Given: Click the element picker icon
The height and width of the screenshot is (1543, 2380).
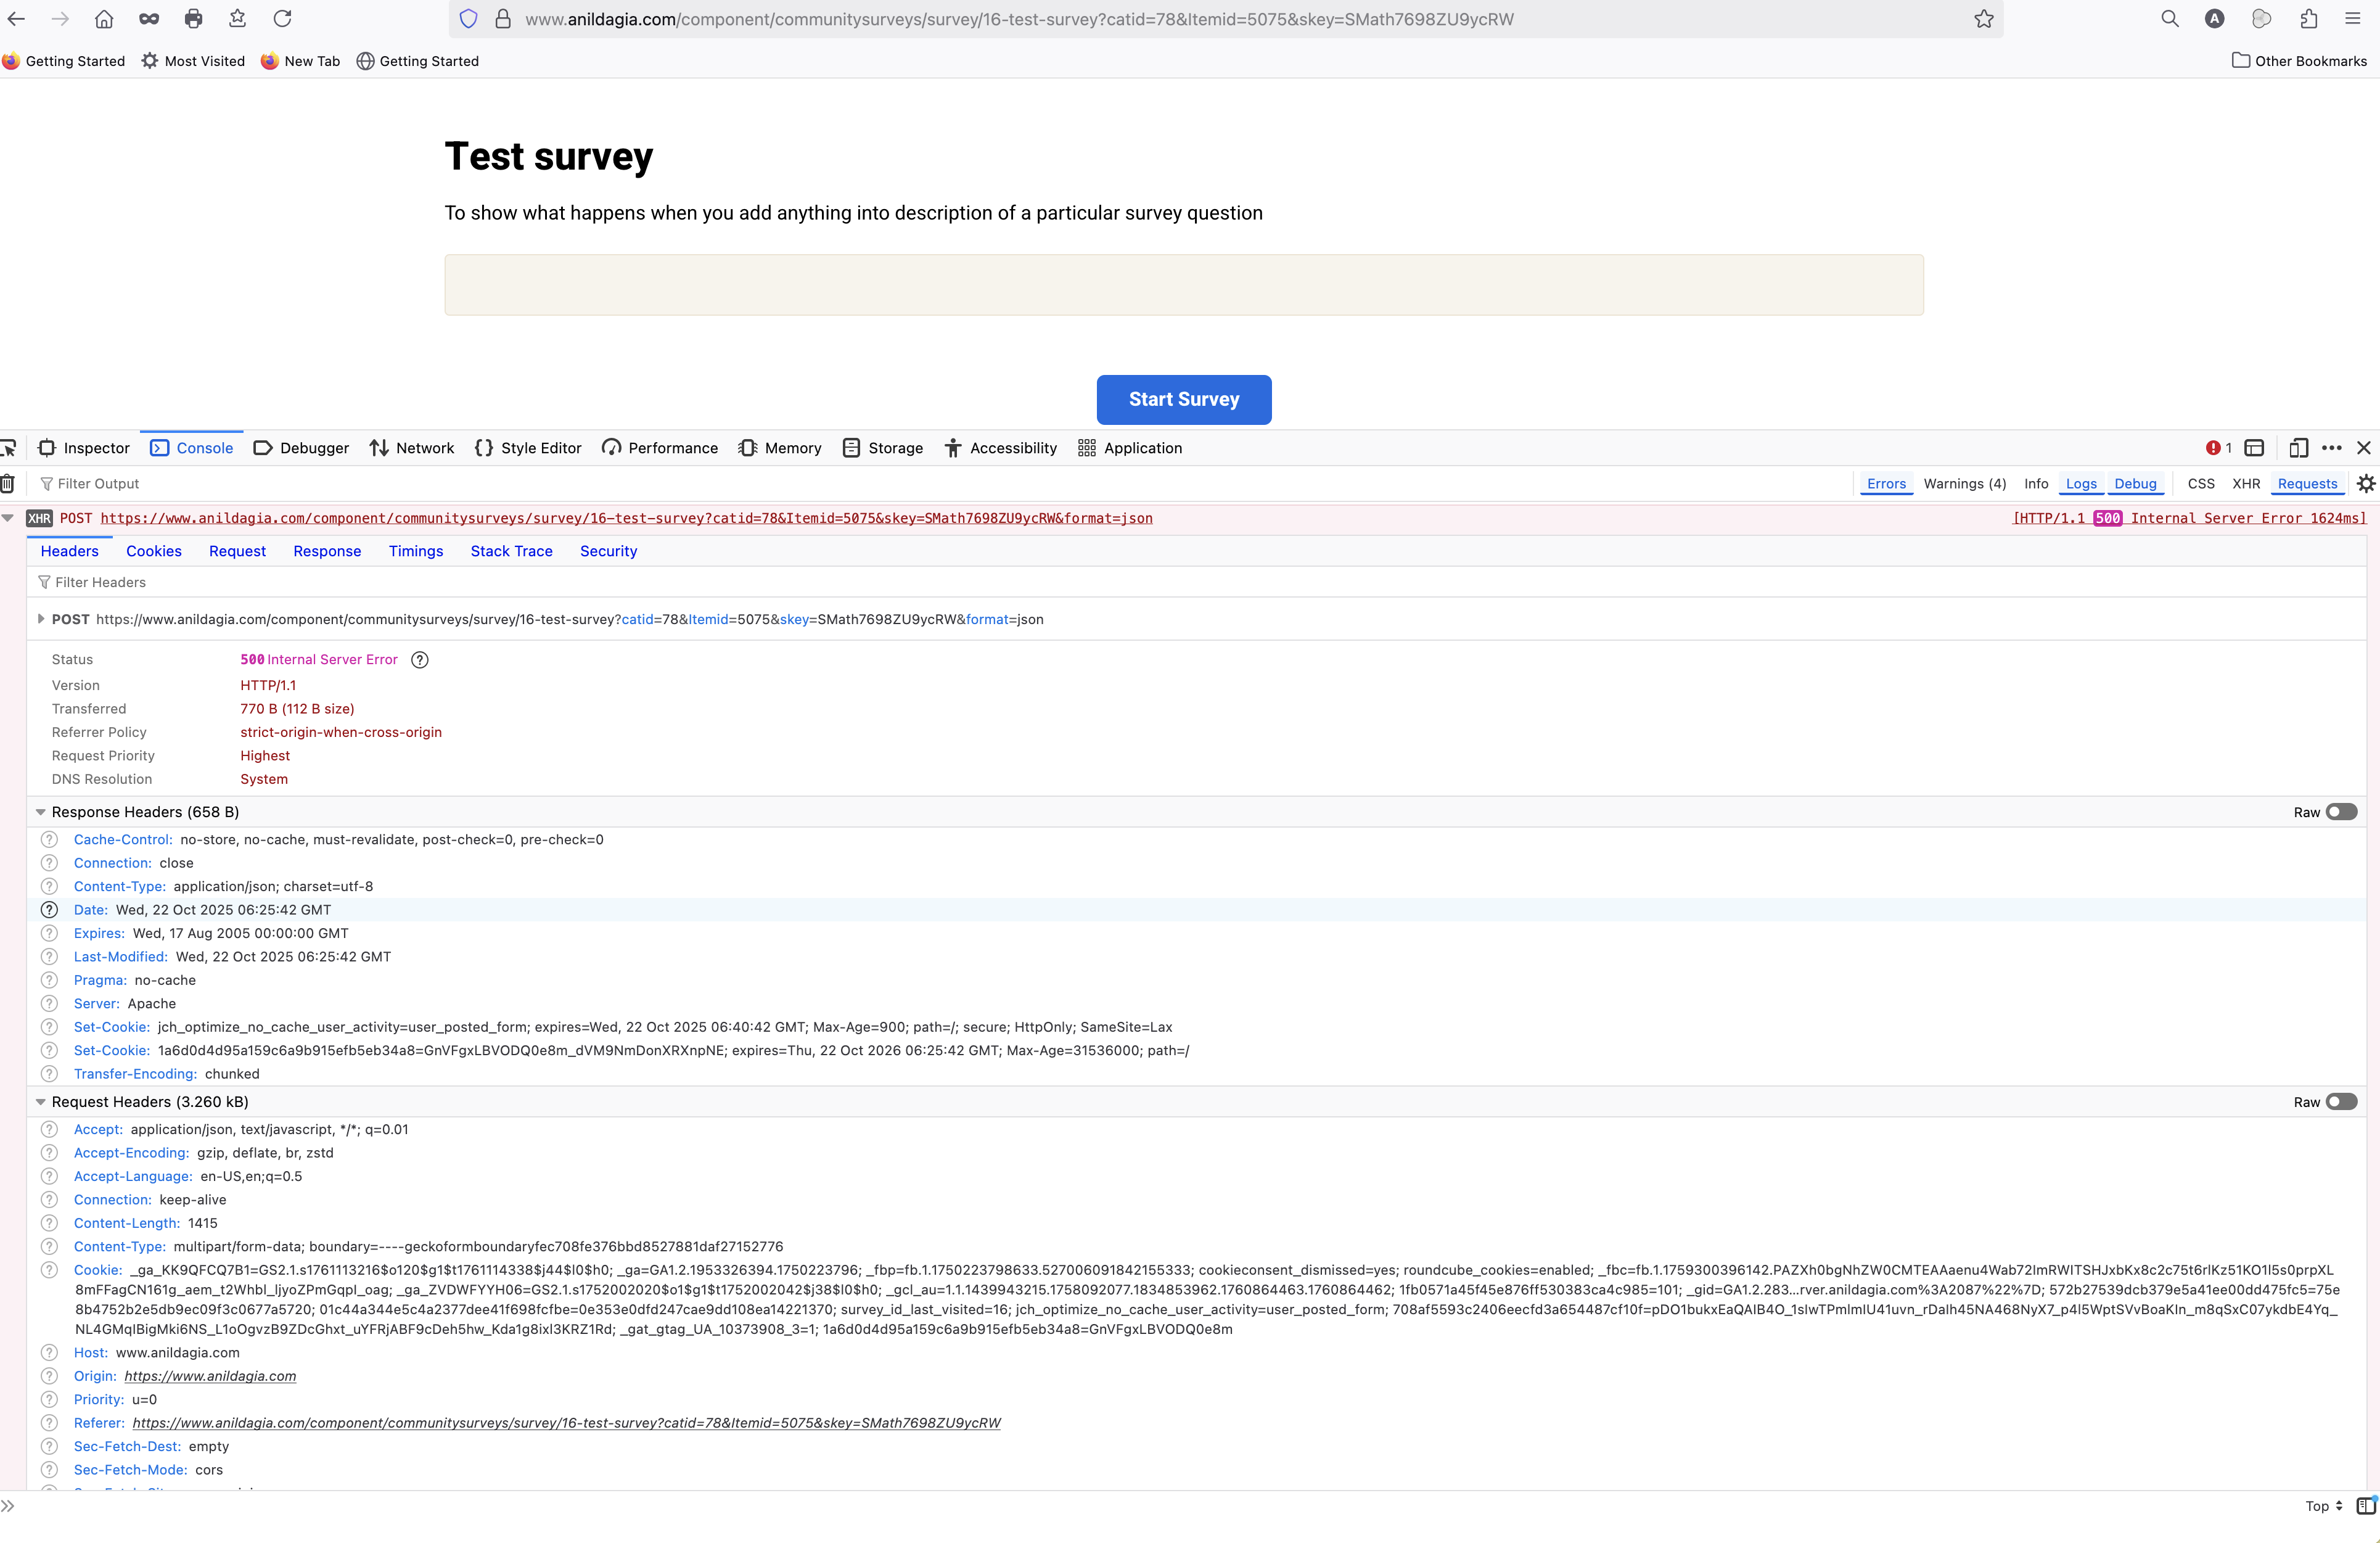Looking at the screenshot, I should point(9,448).
